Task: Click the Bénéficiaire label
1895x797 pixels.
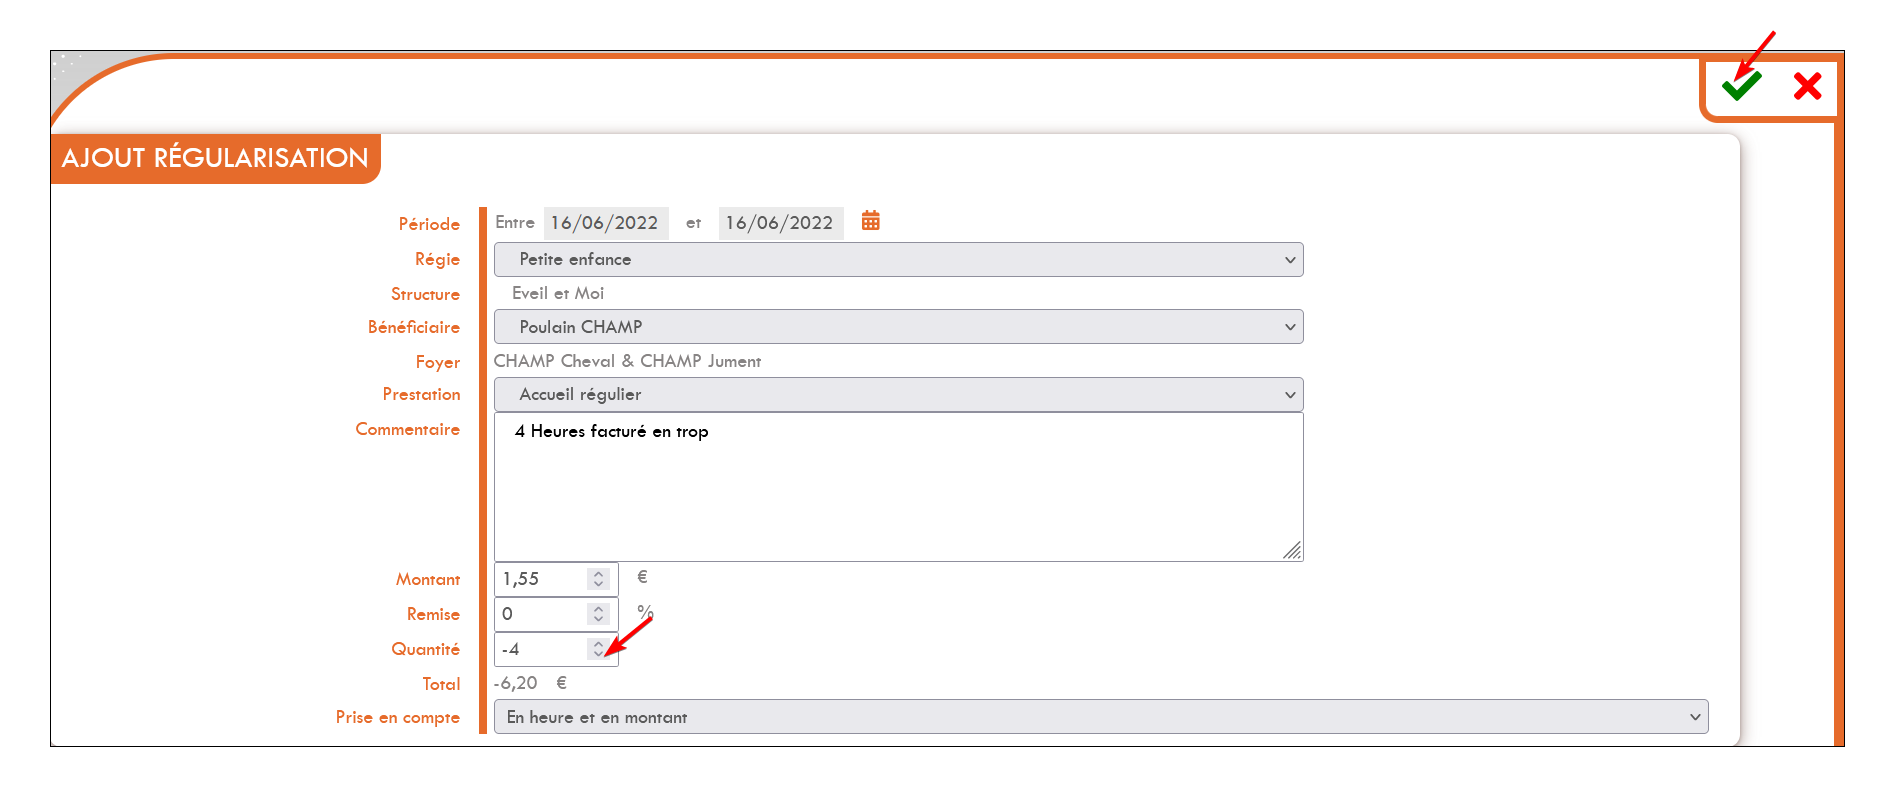Action: 414,327
